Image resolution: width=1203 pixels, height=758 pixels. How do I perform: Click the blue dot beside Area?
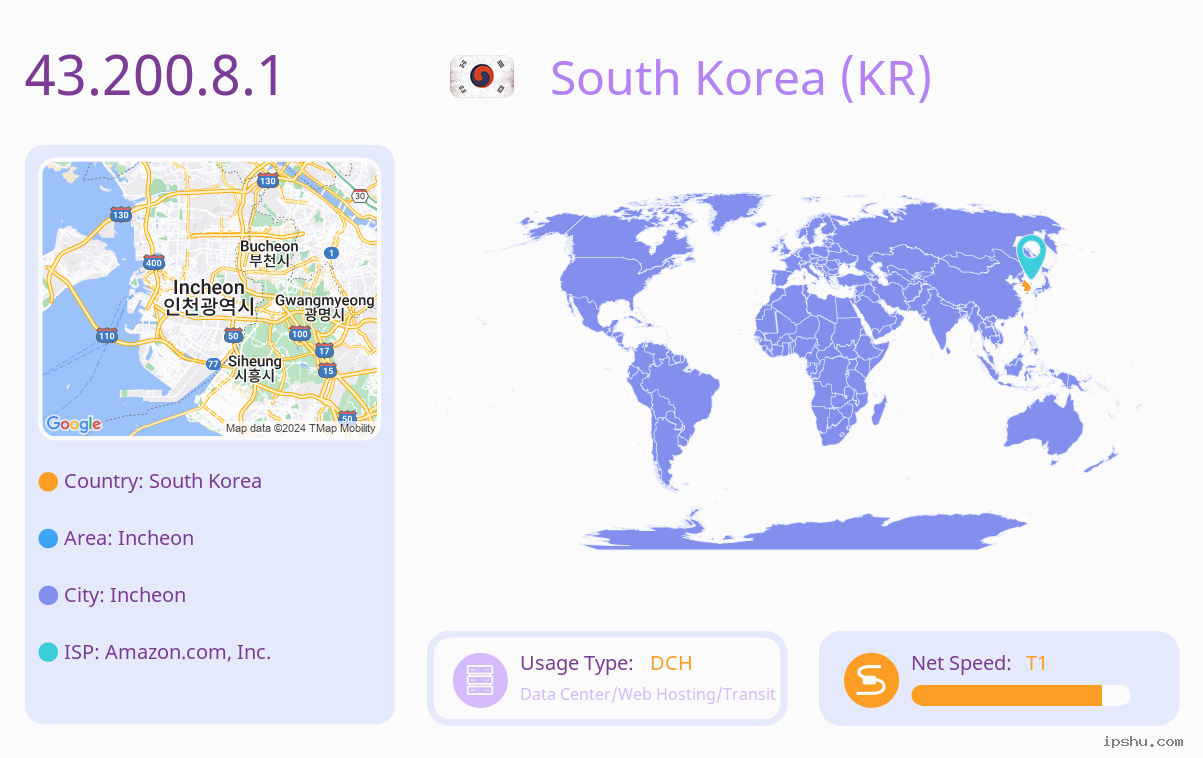coord(48,538)
